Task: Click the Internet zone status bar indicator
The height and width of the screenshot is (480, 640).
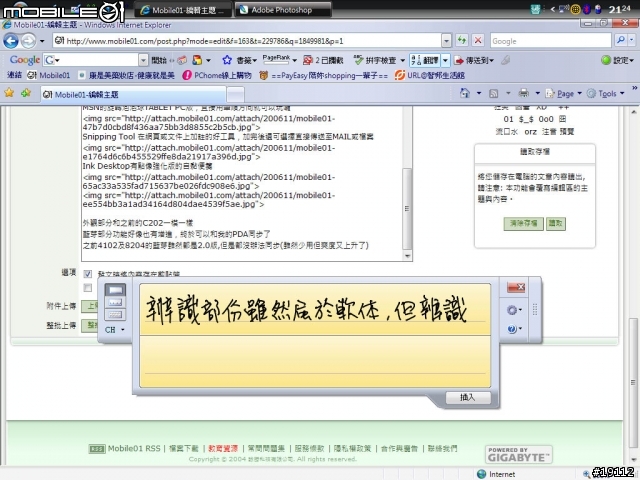Action: (x=496, y=474)
